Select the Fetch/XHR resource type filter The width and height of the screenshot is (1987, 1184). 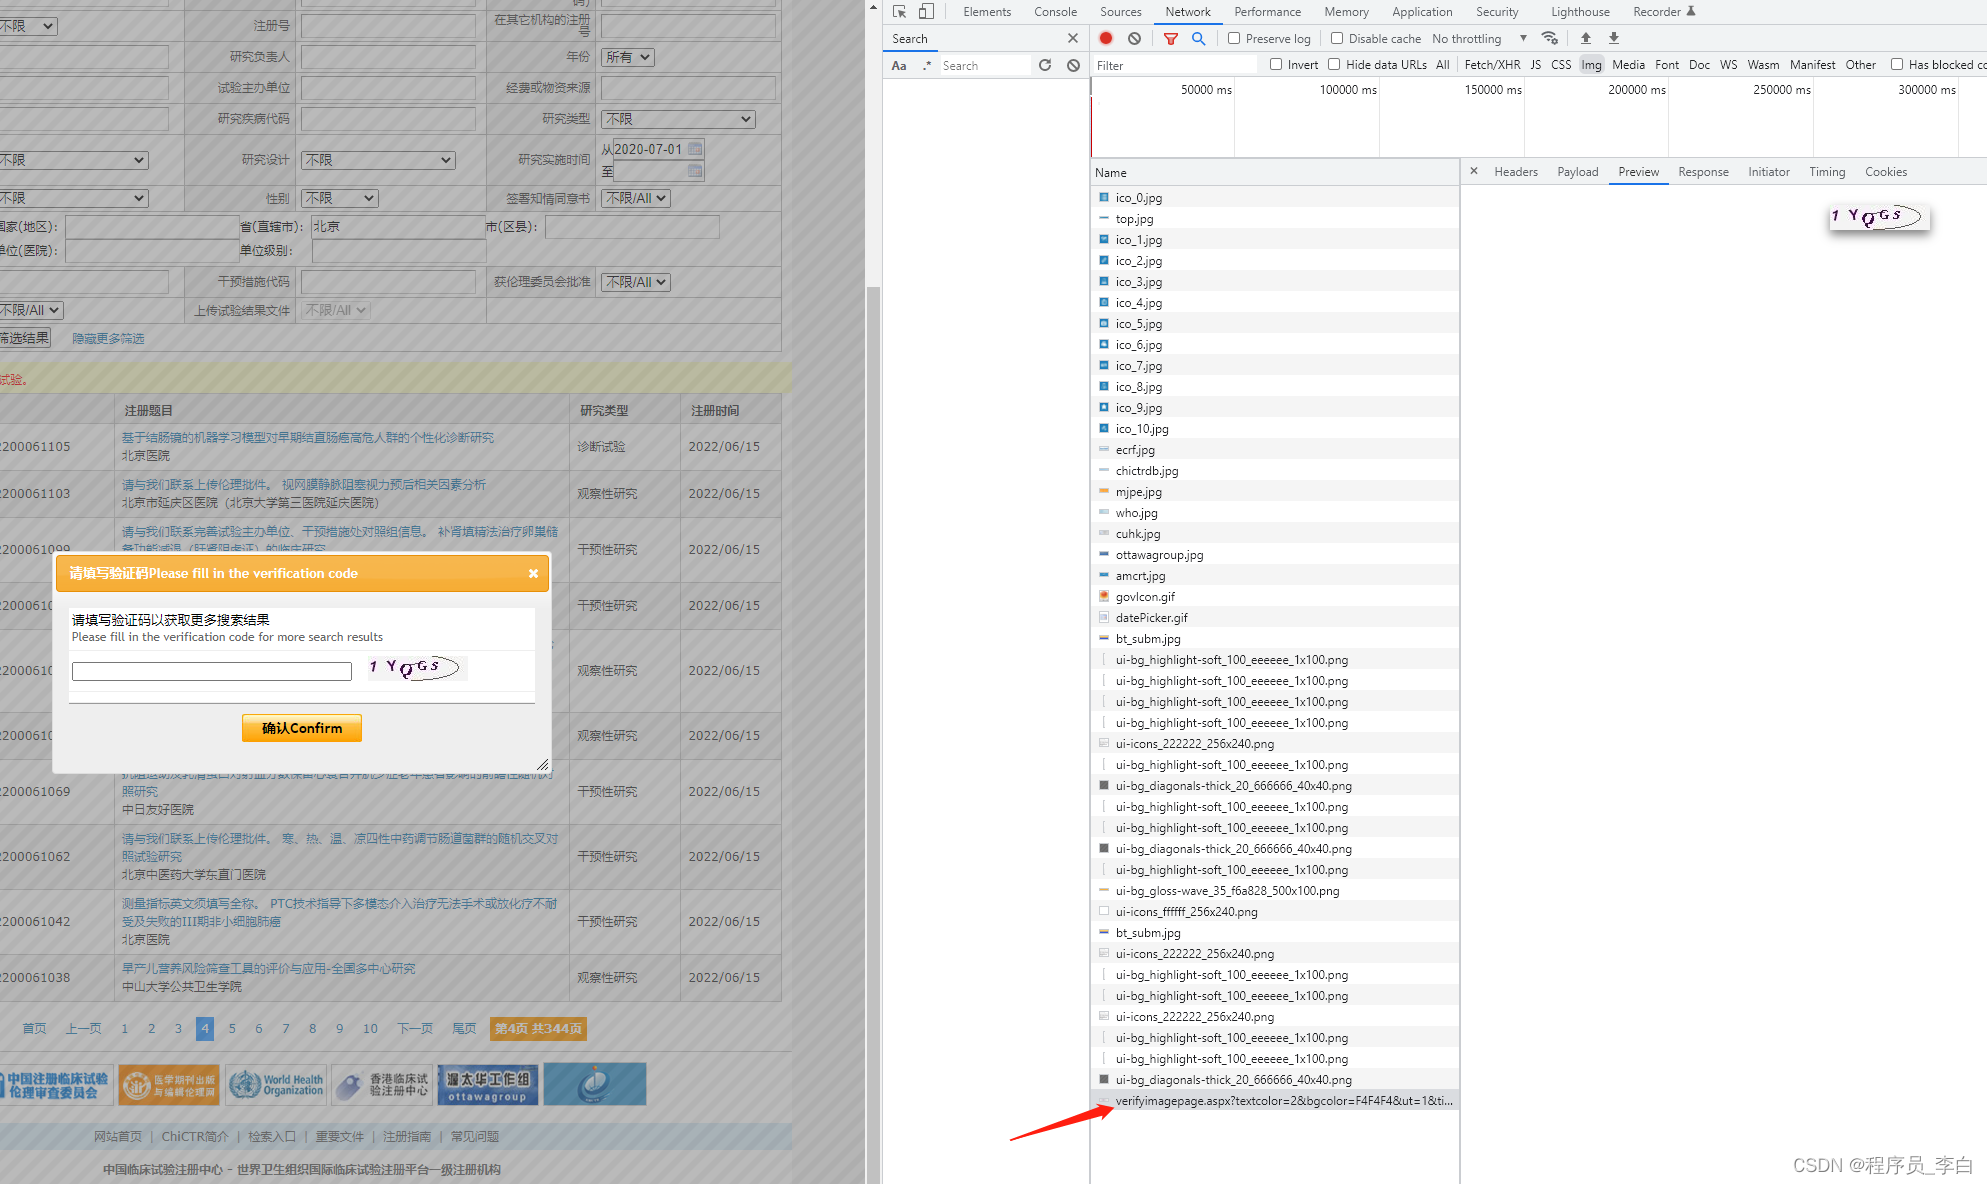1492,65
